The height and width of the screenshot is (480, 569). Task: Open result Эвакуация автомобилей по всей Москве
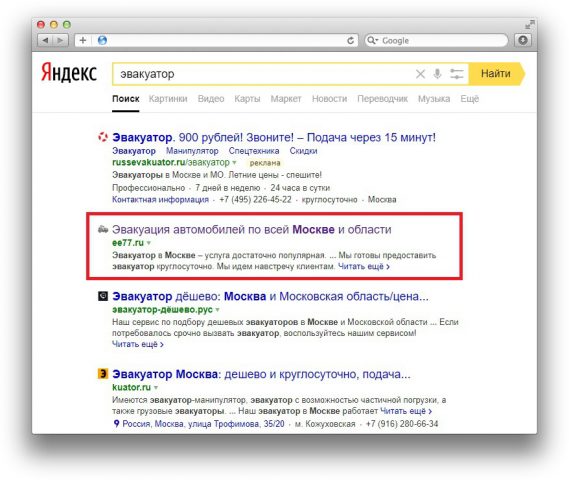[x=251, y=230]
